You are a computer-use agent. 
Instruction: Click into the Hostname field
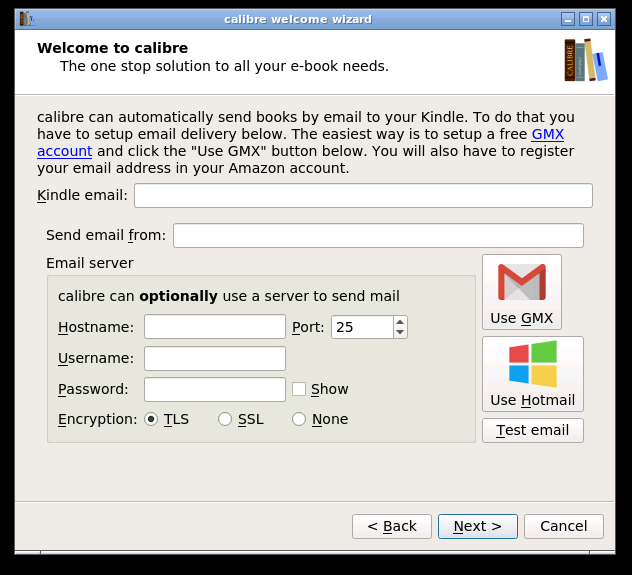[215, 327]
